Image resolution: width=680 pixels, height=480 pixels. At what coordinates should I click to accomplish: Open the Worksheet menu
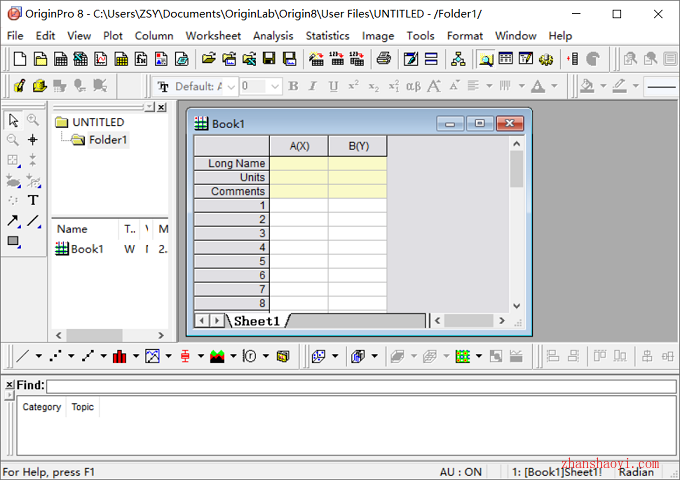click(x=213, y=36)
